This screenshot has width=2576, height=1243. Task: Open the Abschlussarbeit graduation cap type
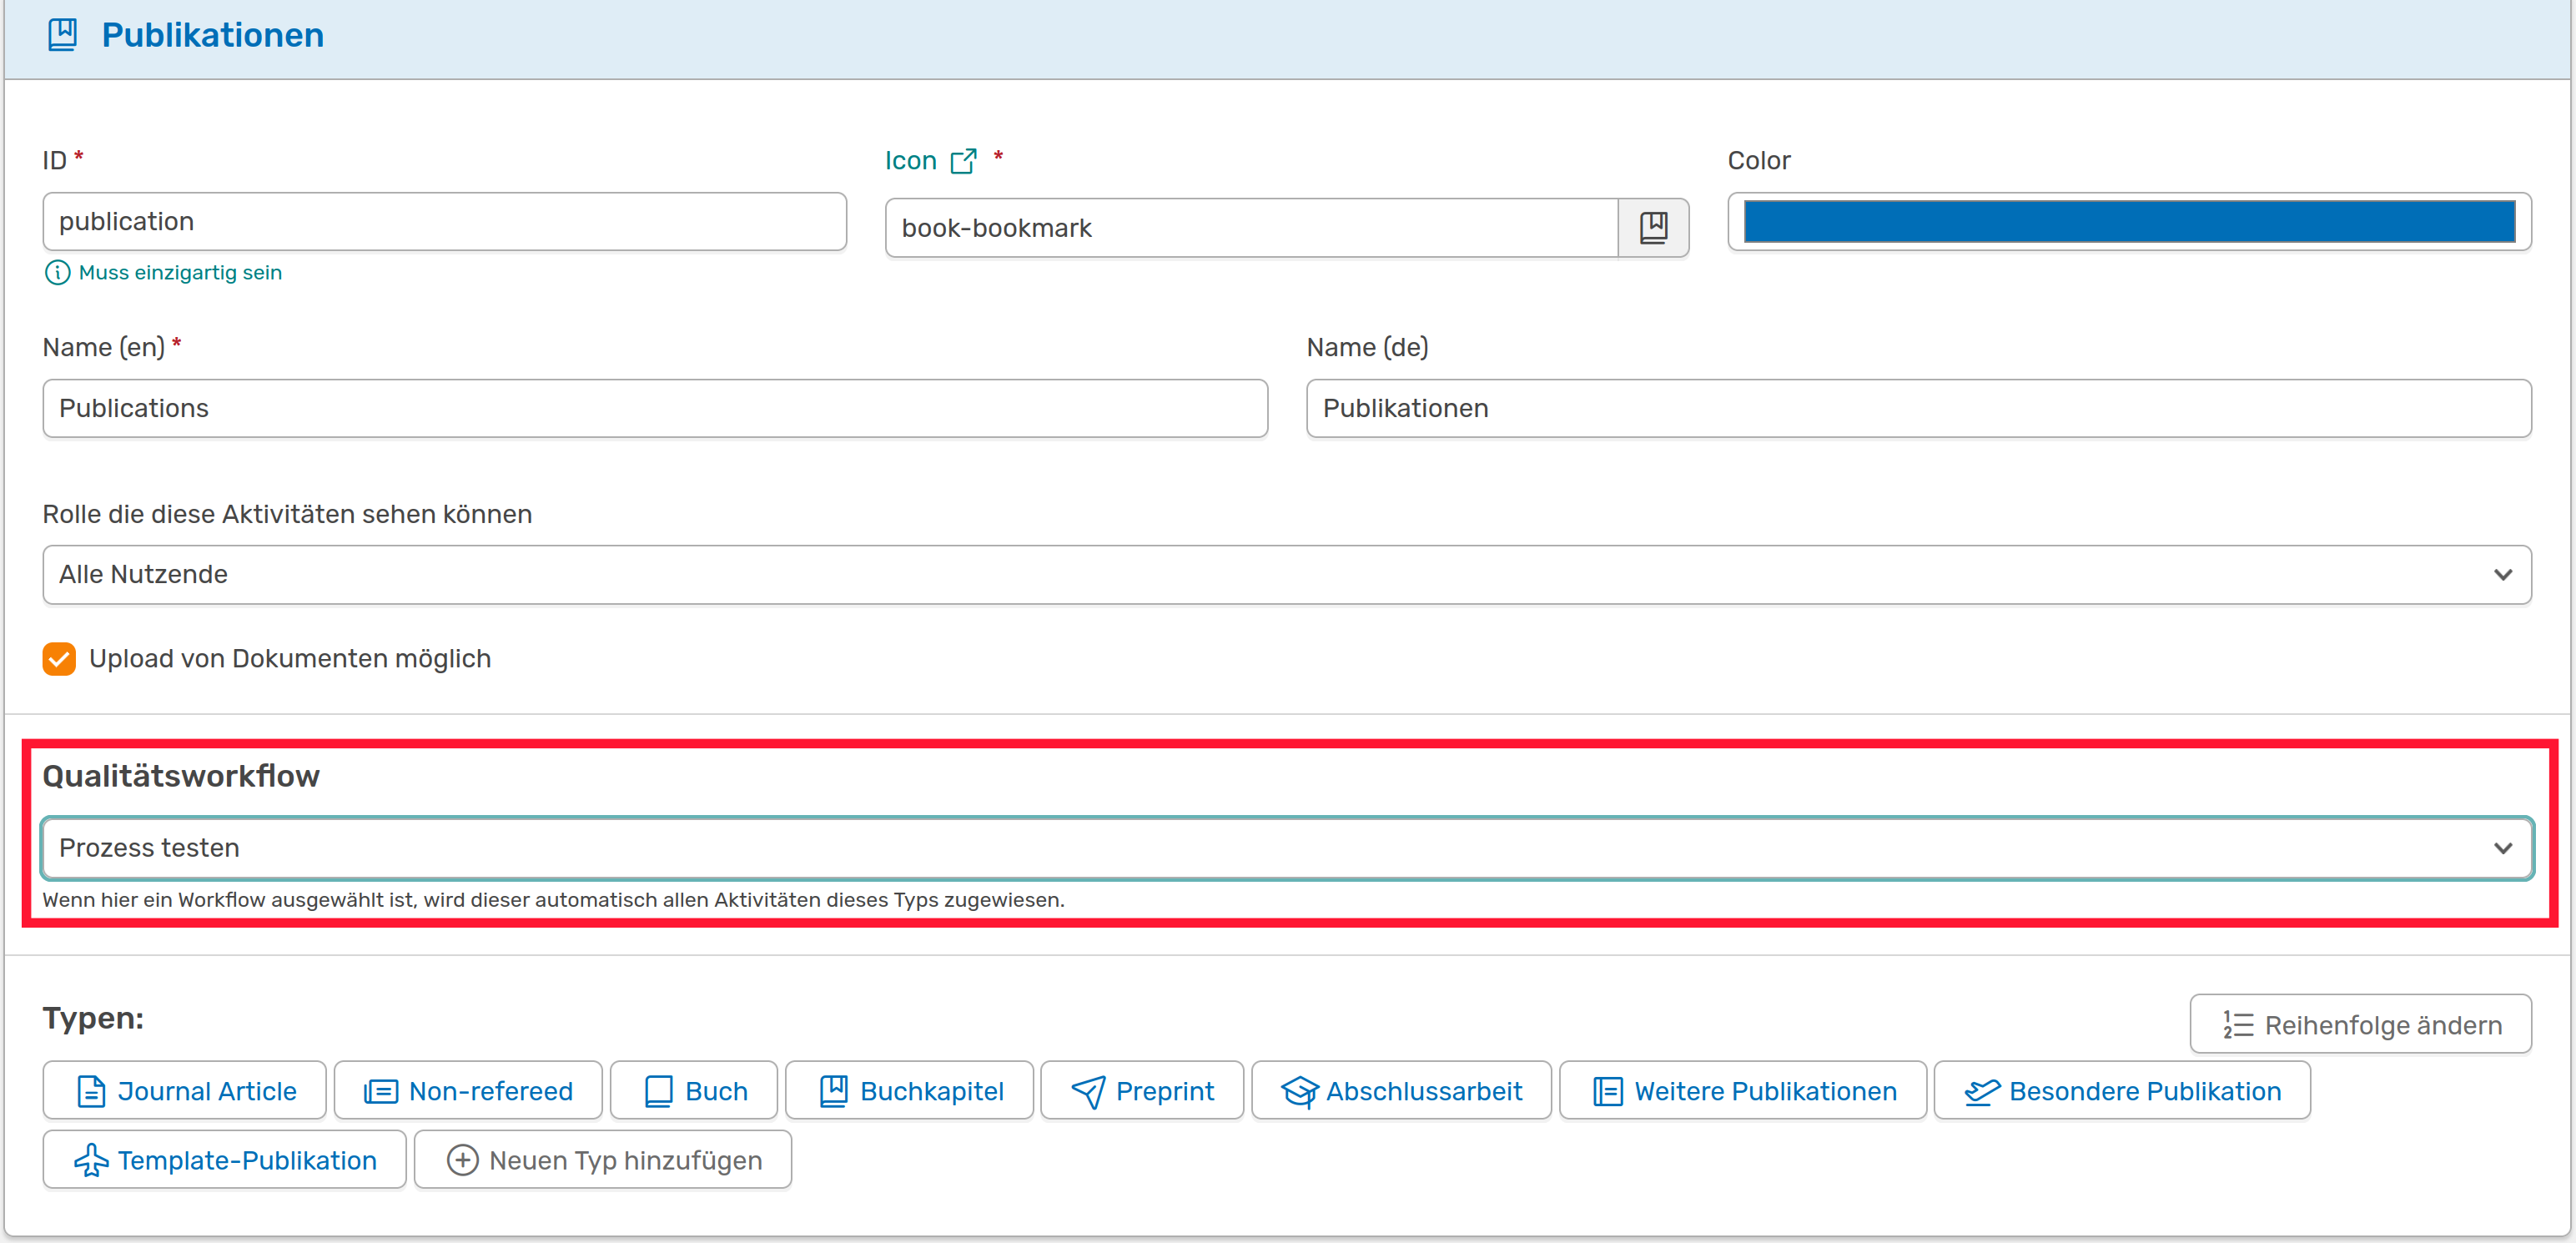[1401, 1090]
